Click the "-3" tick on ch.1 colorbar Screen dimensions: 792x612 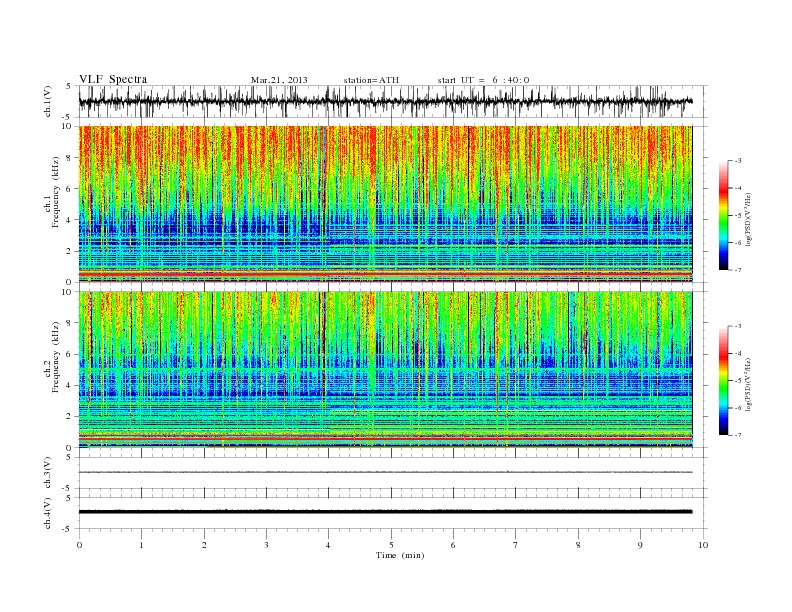738,161
